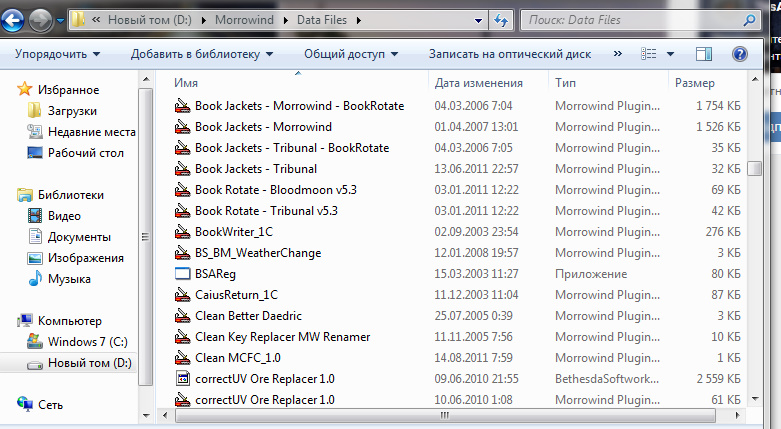This screenshot has height=429, width=781.
Task: Click plugin icon of 'Clean MCFC_1.0'
Action: (x=182, y=357)
